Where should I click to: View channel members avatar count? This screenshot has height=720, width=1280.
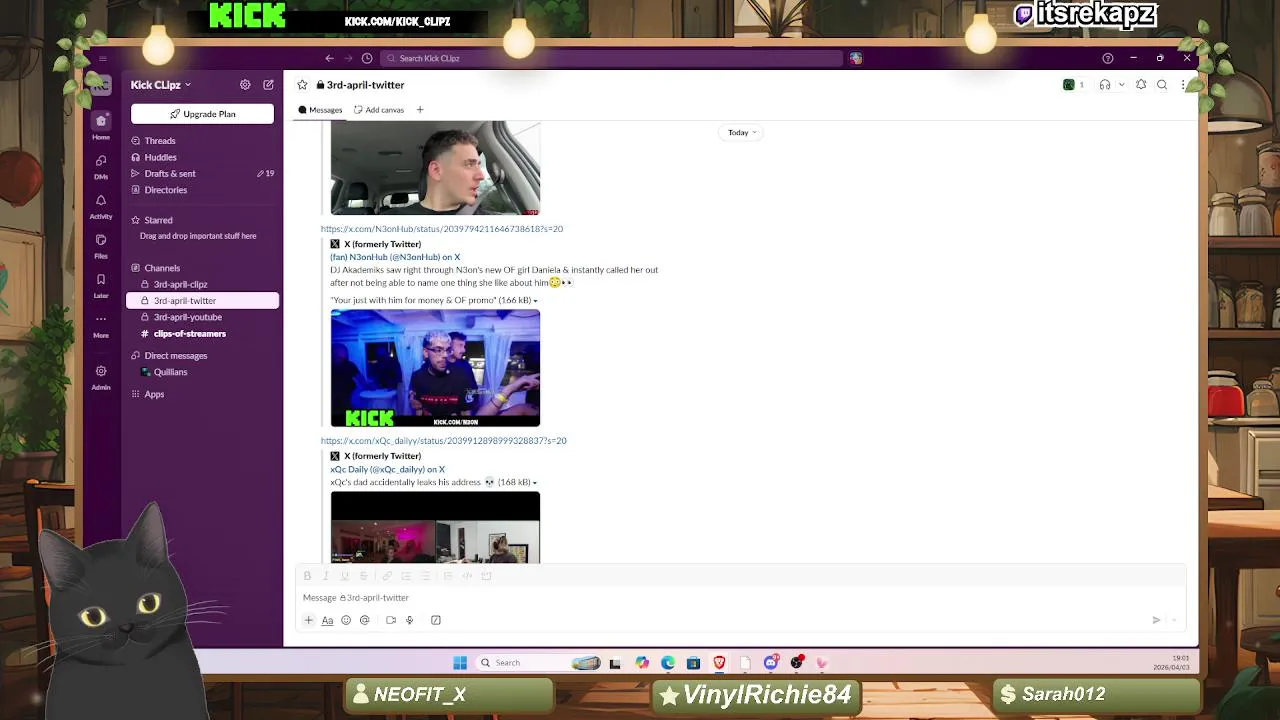pos(1074,85)
